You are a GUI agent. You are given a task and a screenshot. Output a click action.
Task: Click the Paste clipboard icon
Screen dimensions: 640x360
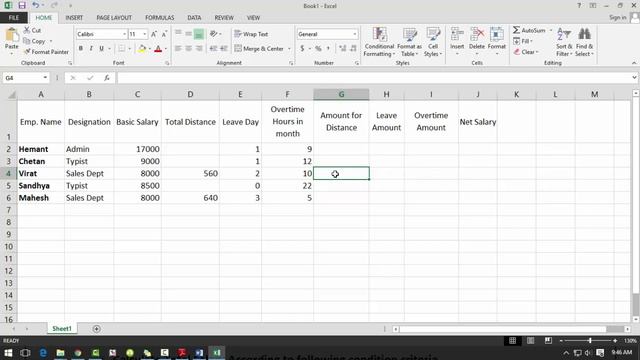(x=11, y=36)
